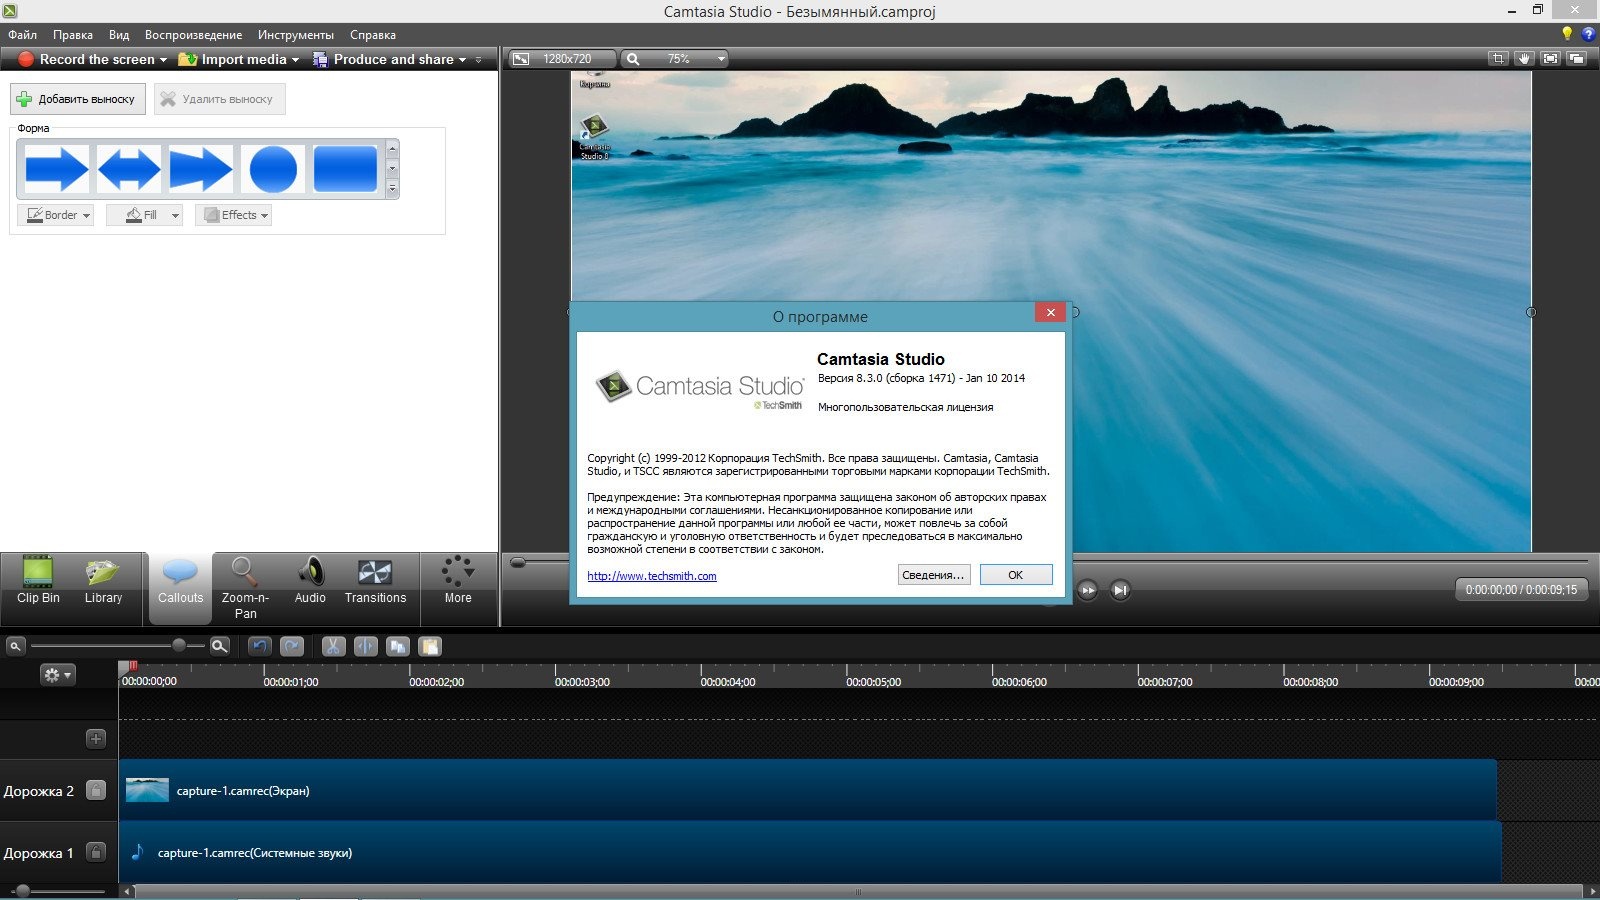
Task: Select the double-headed arrow callout shape
Action: point(128,169)
